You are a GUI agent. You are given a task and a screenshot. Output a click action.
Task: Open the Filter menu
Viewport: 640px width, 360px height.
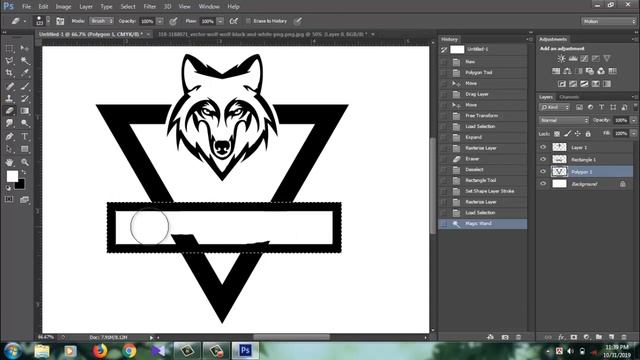click(x=149, y=7)
